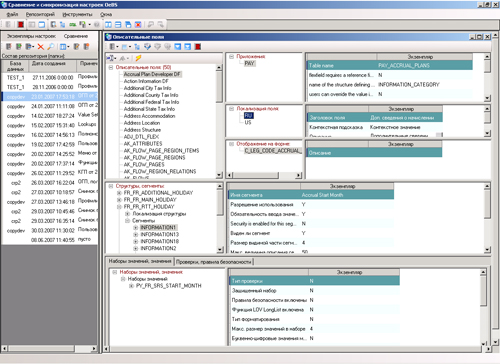Select Наборы значений, значения tab
Screen dimensions: 500x364
click(x=140, y=261)
